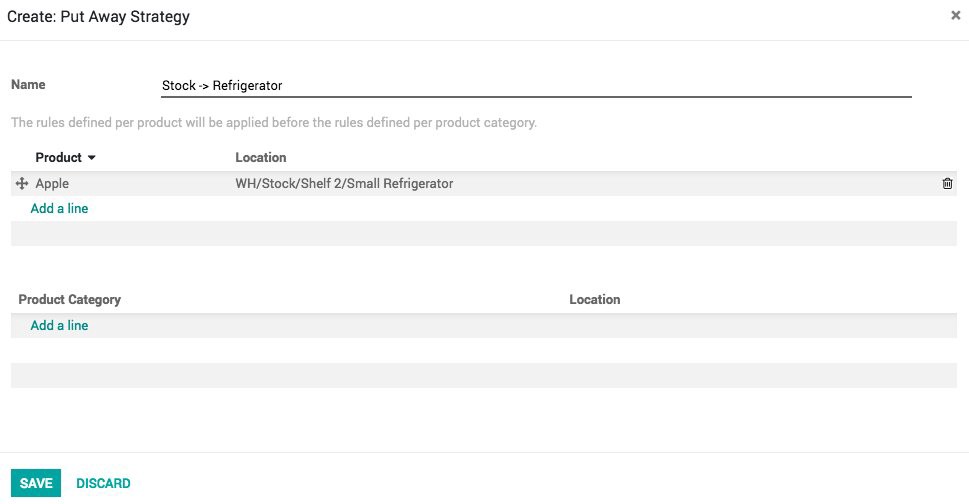Click Location header in the product table
This screenshot has width=969, height=504.
click(261, 158)
